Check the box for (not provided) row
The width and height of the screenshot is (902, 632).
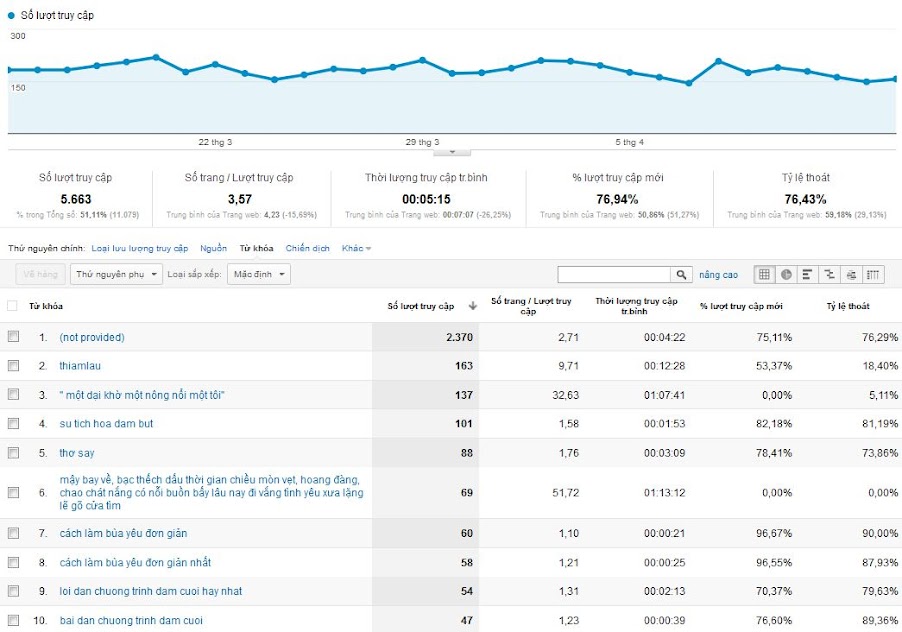[13, 336]
